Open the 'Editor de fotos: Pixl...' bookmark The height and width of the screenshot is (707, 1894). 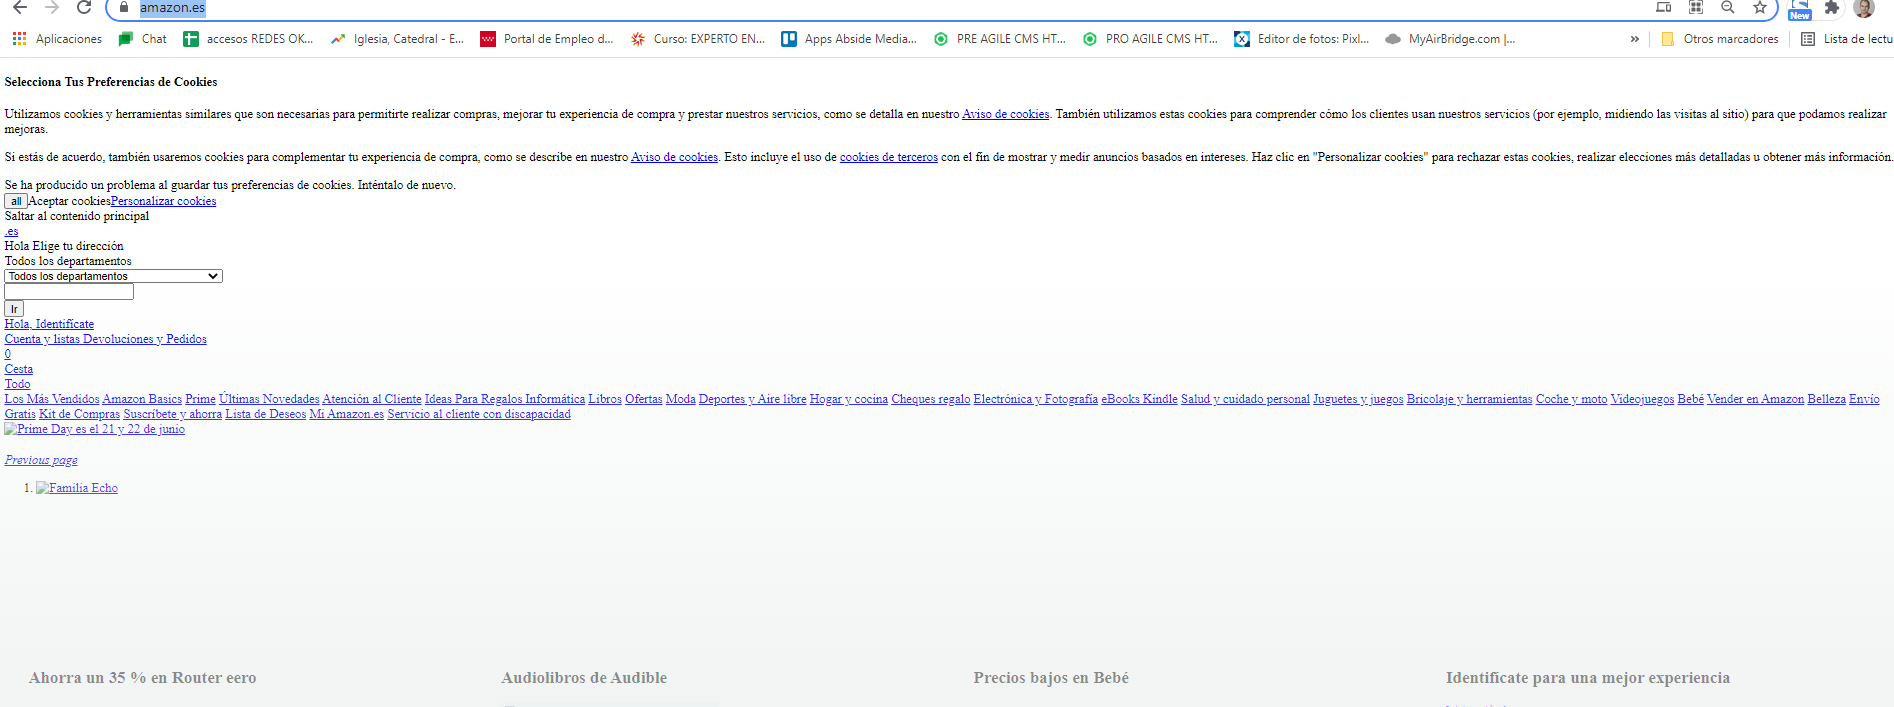1301,39
